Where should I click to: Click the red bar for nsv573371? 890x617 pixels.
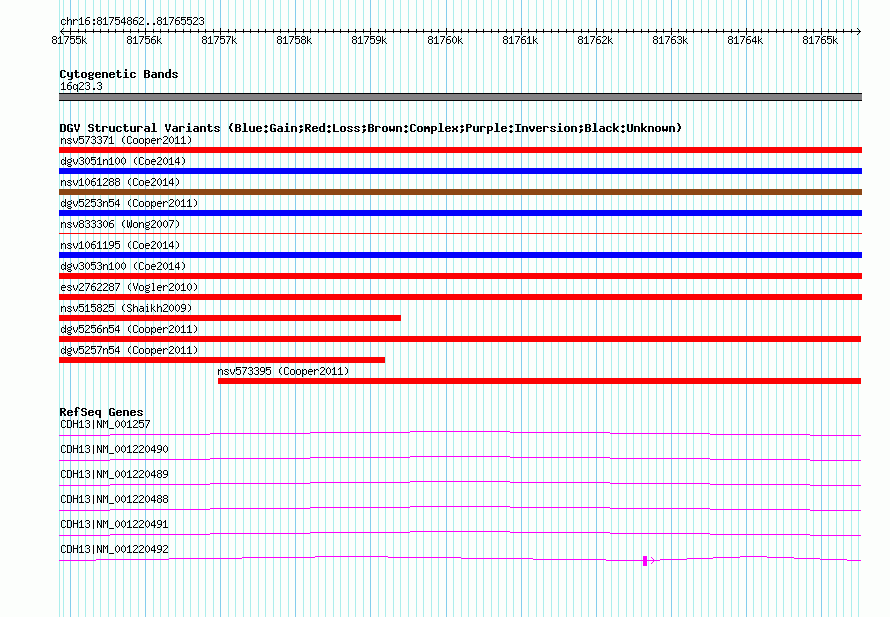pyautogui.click(x=460, y=150)
